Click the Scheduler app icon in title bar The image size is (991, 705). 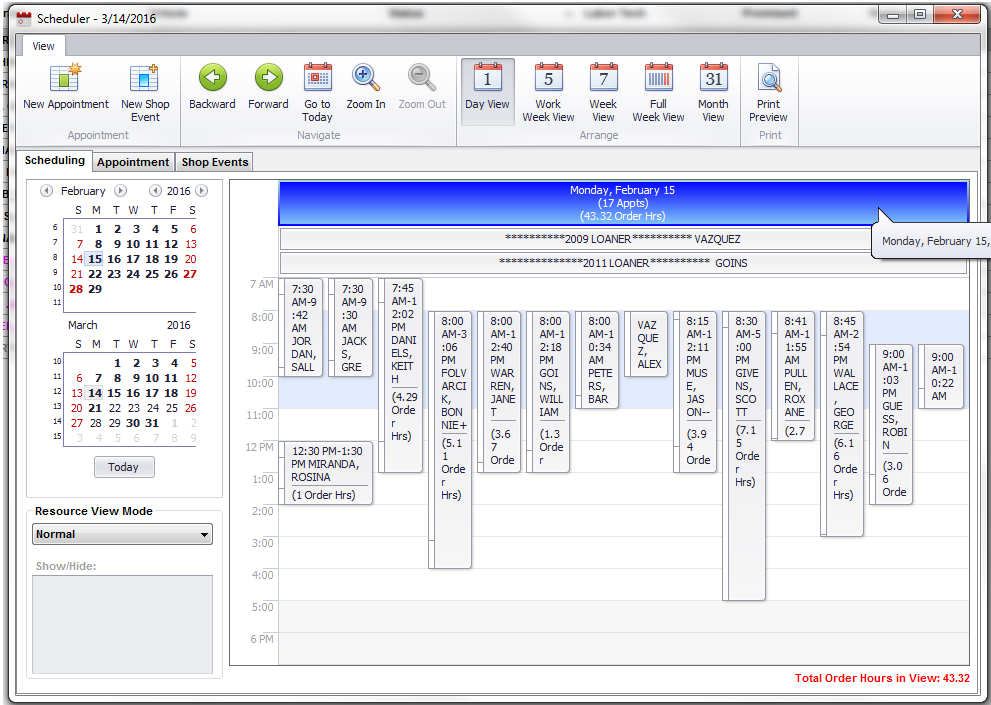coord(23,18)
